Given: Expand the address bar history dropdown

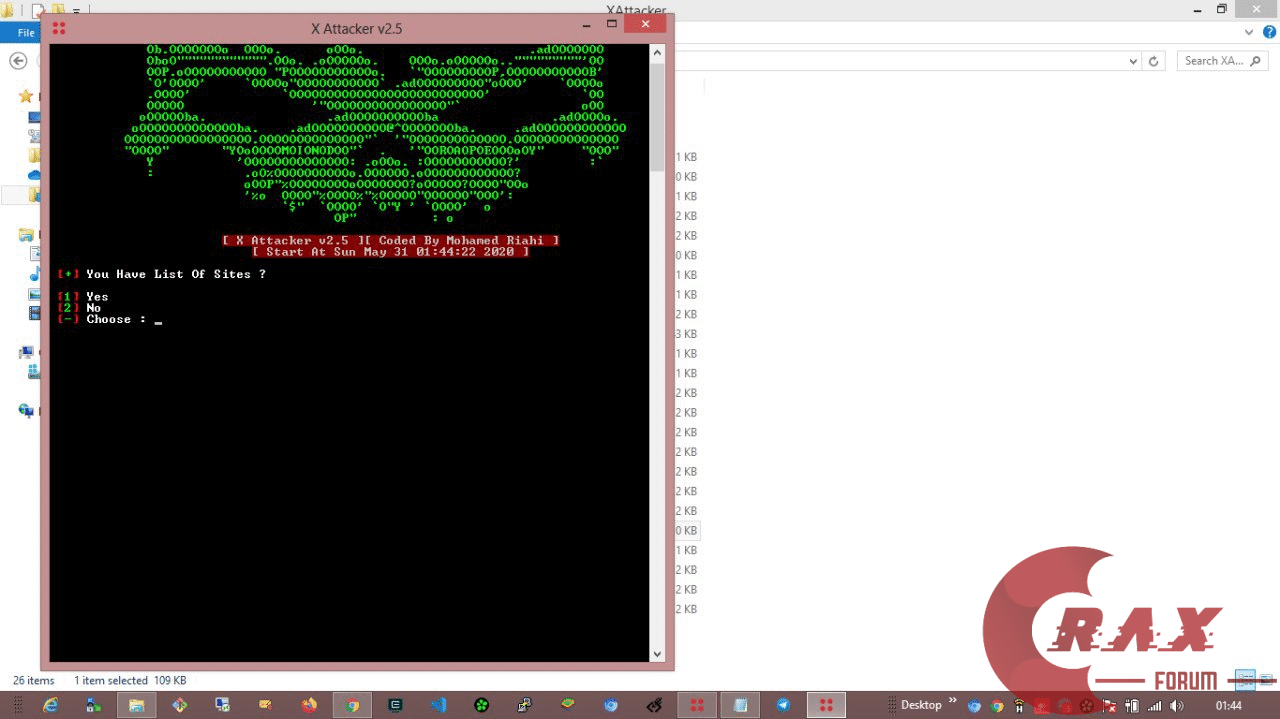Looking at the screenshot, I should [1132, 61].
